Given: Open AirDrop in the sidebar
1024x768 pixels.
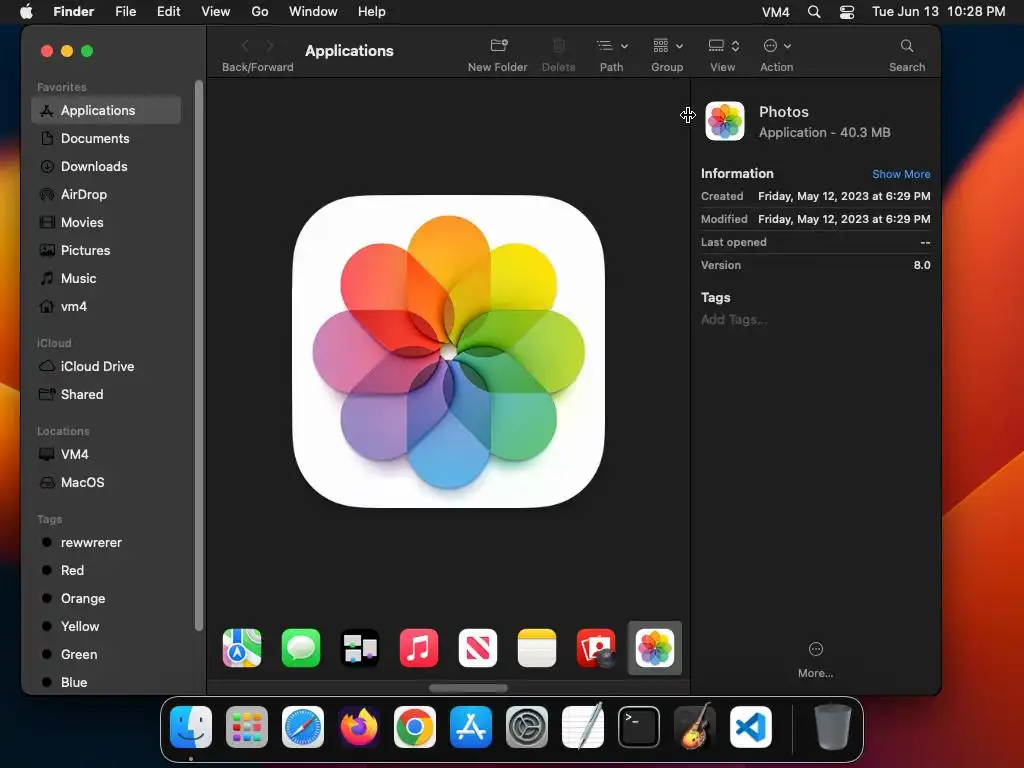Looking at the screenshot, I should tap(106, 195).
